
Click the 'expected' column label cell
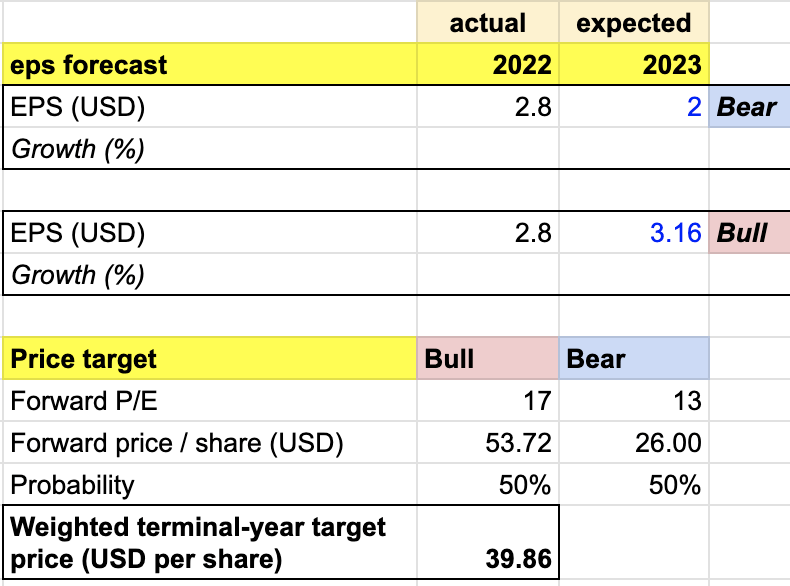(x=634, y=23)
